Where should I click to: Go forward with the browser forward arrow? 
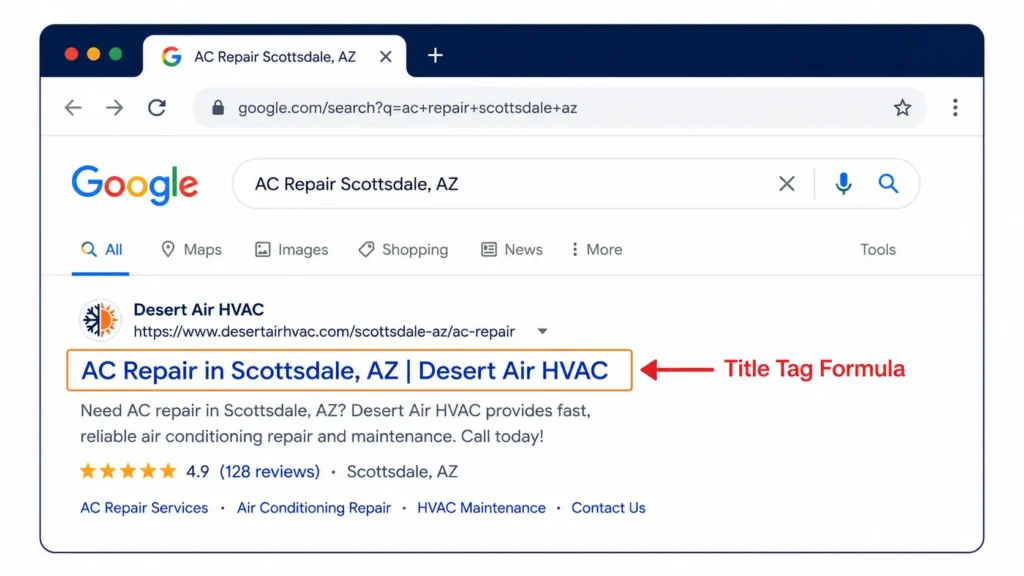114,108
